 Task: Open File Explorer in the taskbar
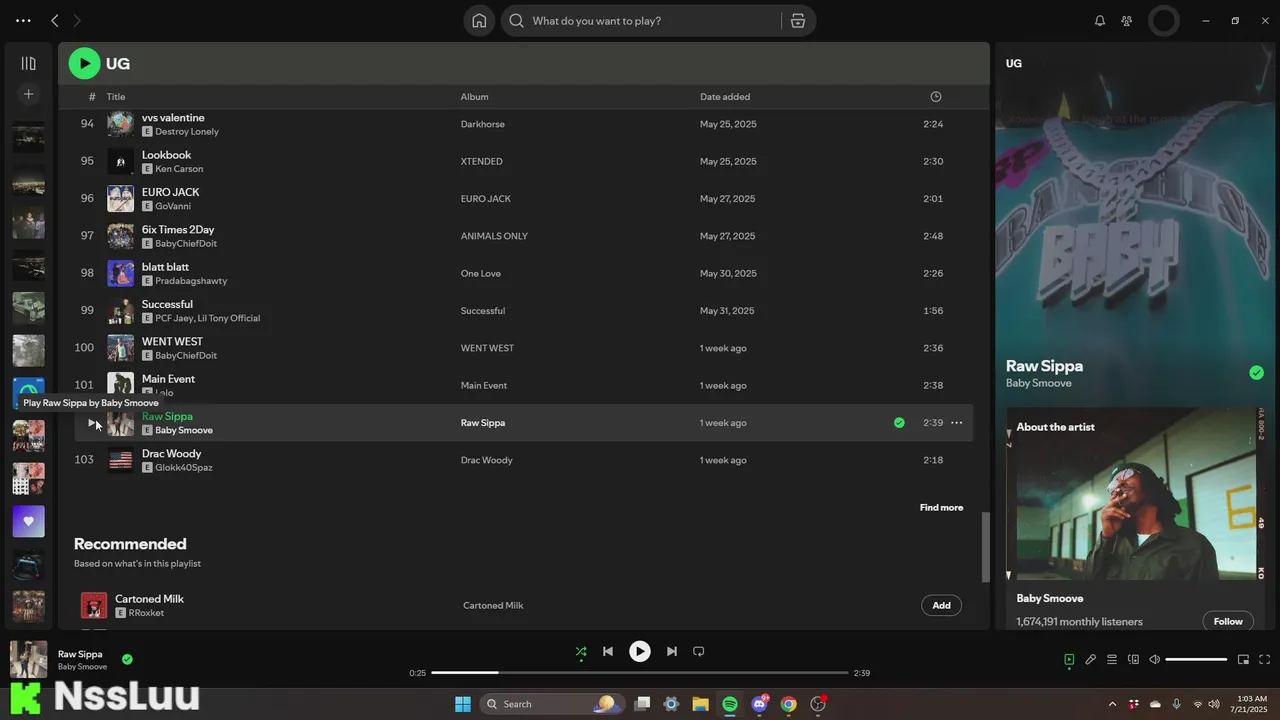click(x=701, y=704)
